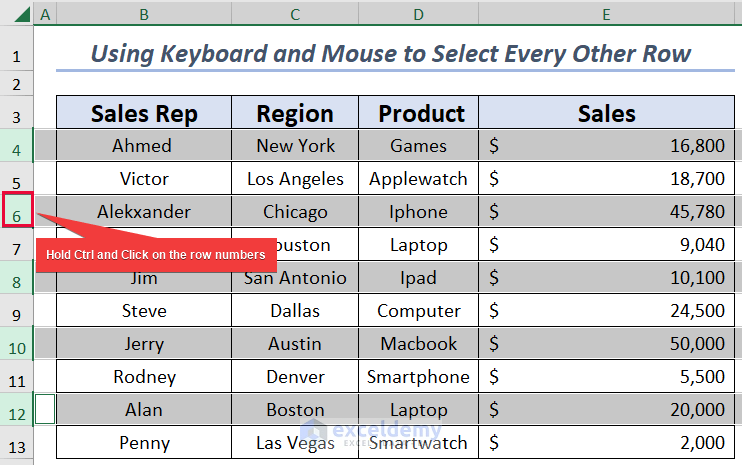Click the Applewatch product cell

[418, 179]
